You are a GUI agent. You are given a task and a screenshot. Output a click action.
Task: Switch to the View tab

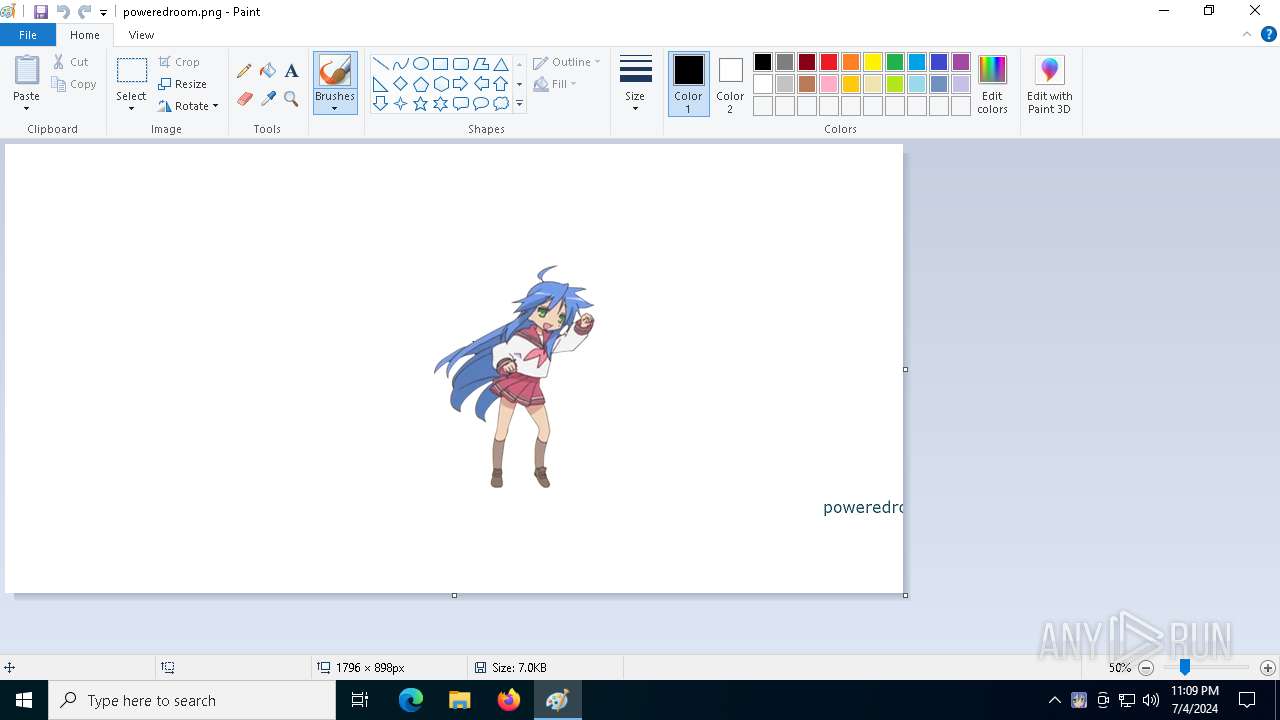click(x=141, y=35)
